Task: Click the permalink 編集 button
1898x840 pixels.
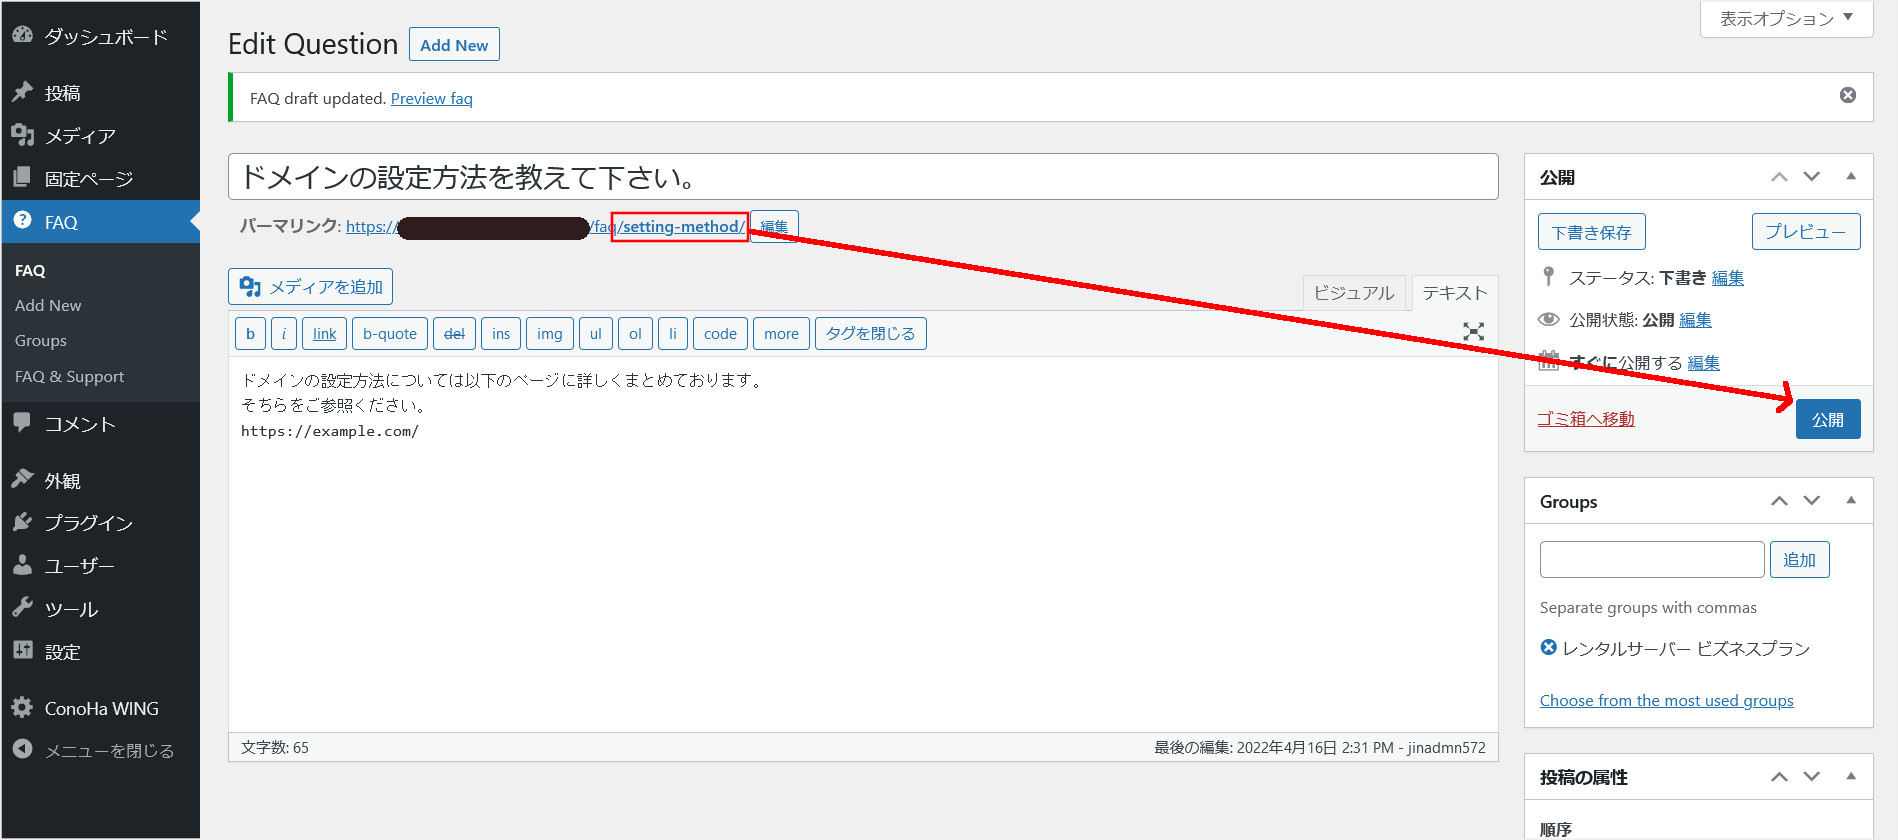Action: pyautogui.click(x=774, y=226)
